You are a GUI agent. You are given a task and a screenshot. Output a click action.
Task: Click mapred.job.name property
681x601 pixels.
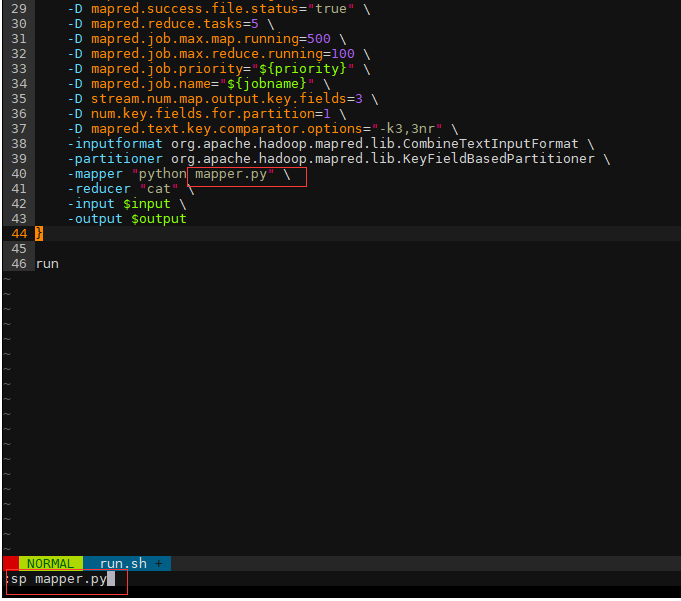coord(151,84)
